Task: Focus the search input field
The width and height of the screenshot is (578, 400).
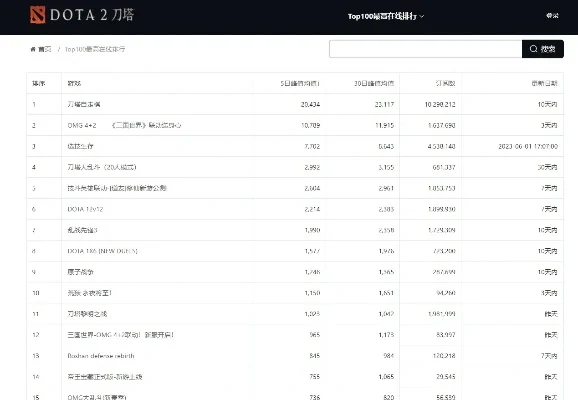Action: (425, 49)
